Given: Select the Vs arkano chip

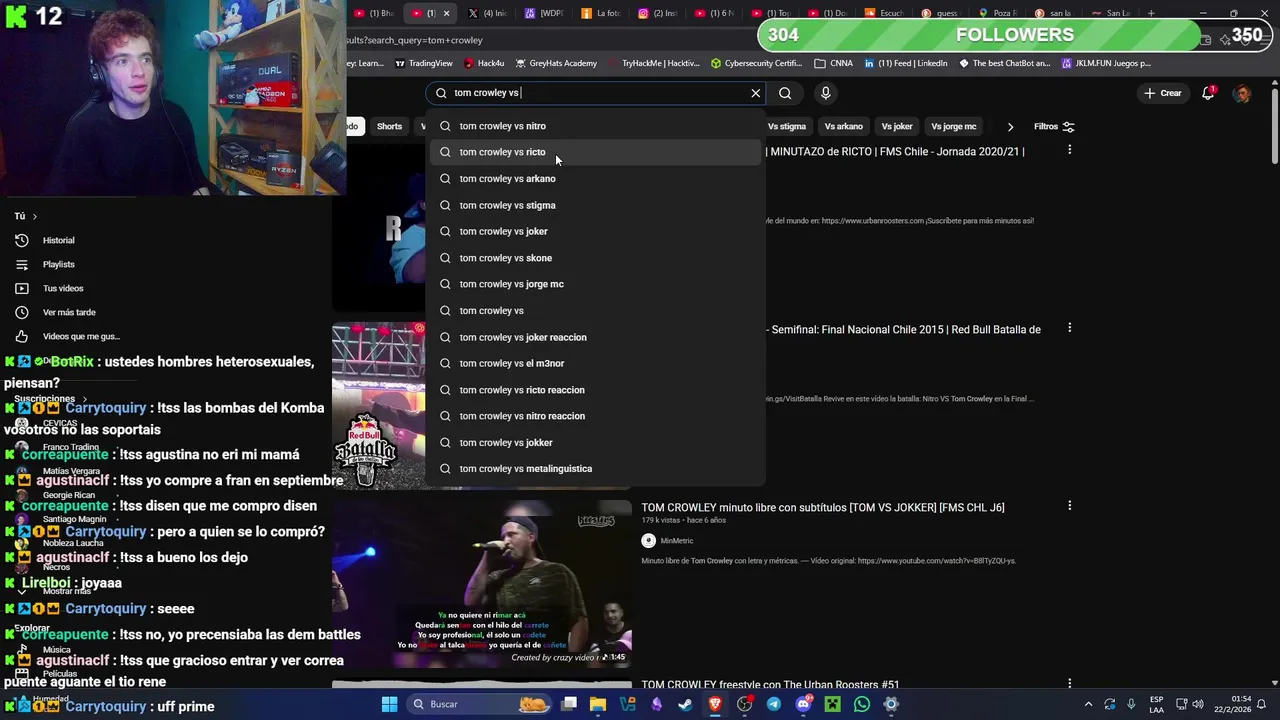Looking at the screenshot, I should [x=843, y=127].
